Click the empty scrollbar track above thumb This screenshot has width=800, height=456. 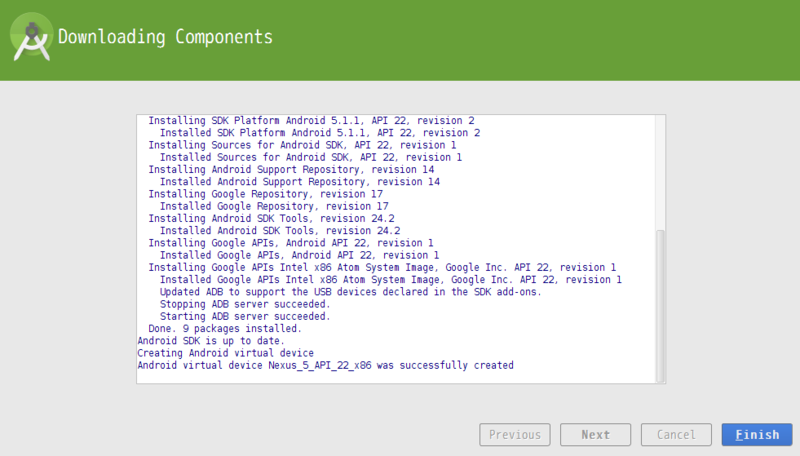660,172
